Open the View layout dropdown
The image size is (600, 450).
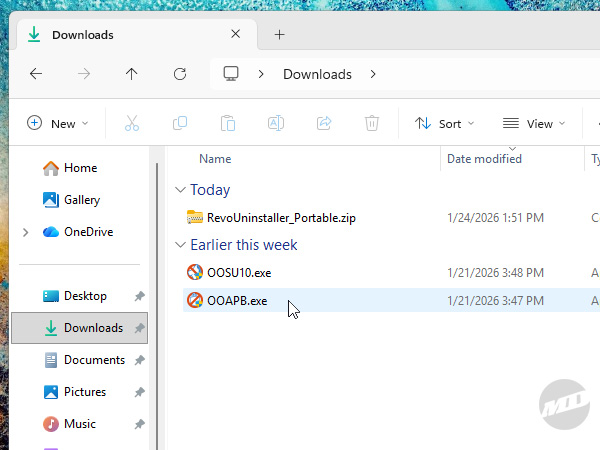[x=533, y=123]
